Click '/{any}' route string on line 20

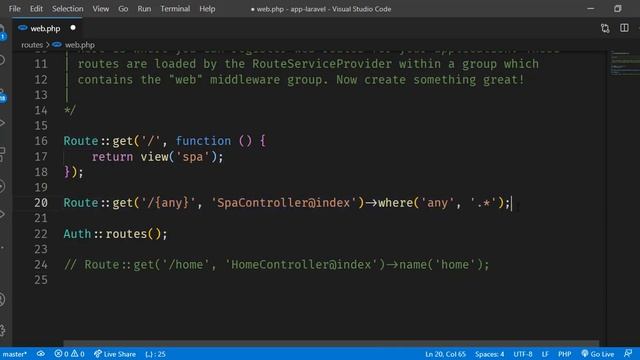[x=168, y=203]
